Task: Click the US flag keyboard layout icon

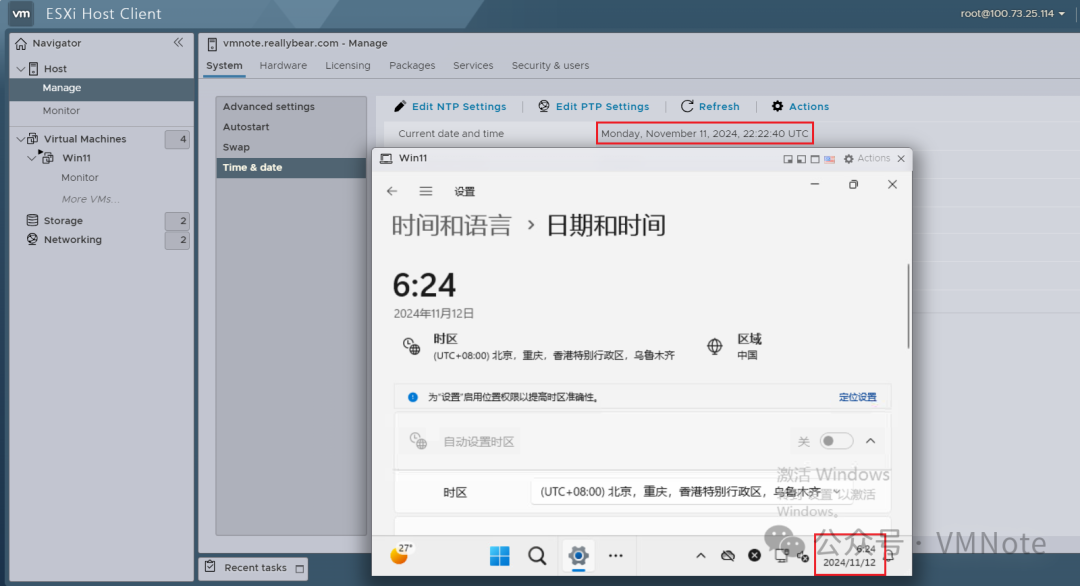Action: coord(829,159)
